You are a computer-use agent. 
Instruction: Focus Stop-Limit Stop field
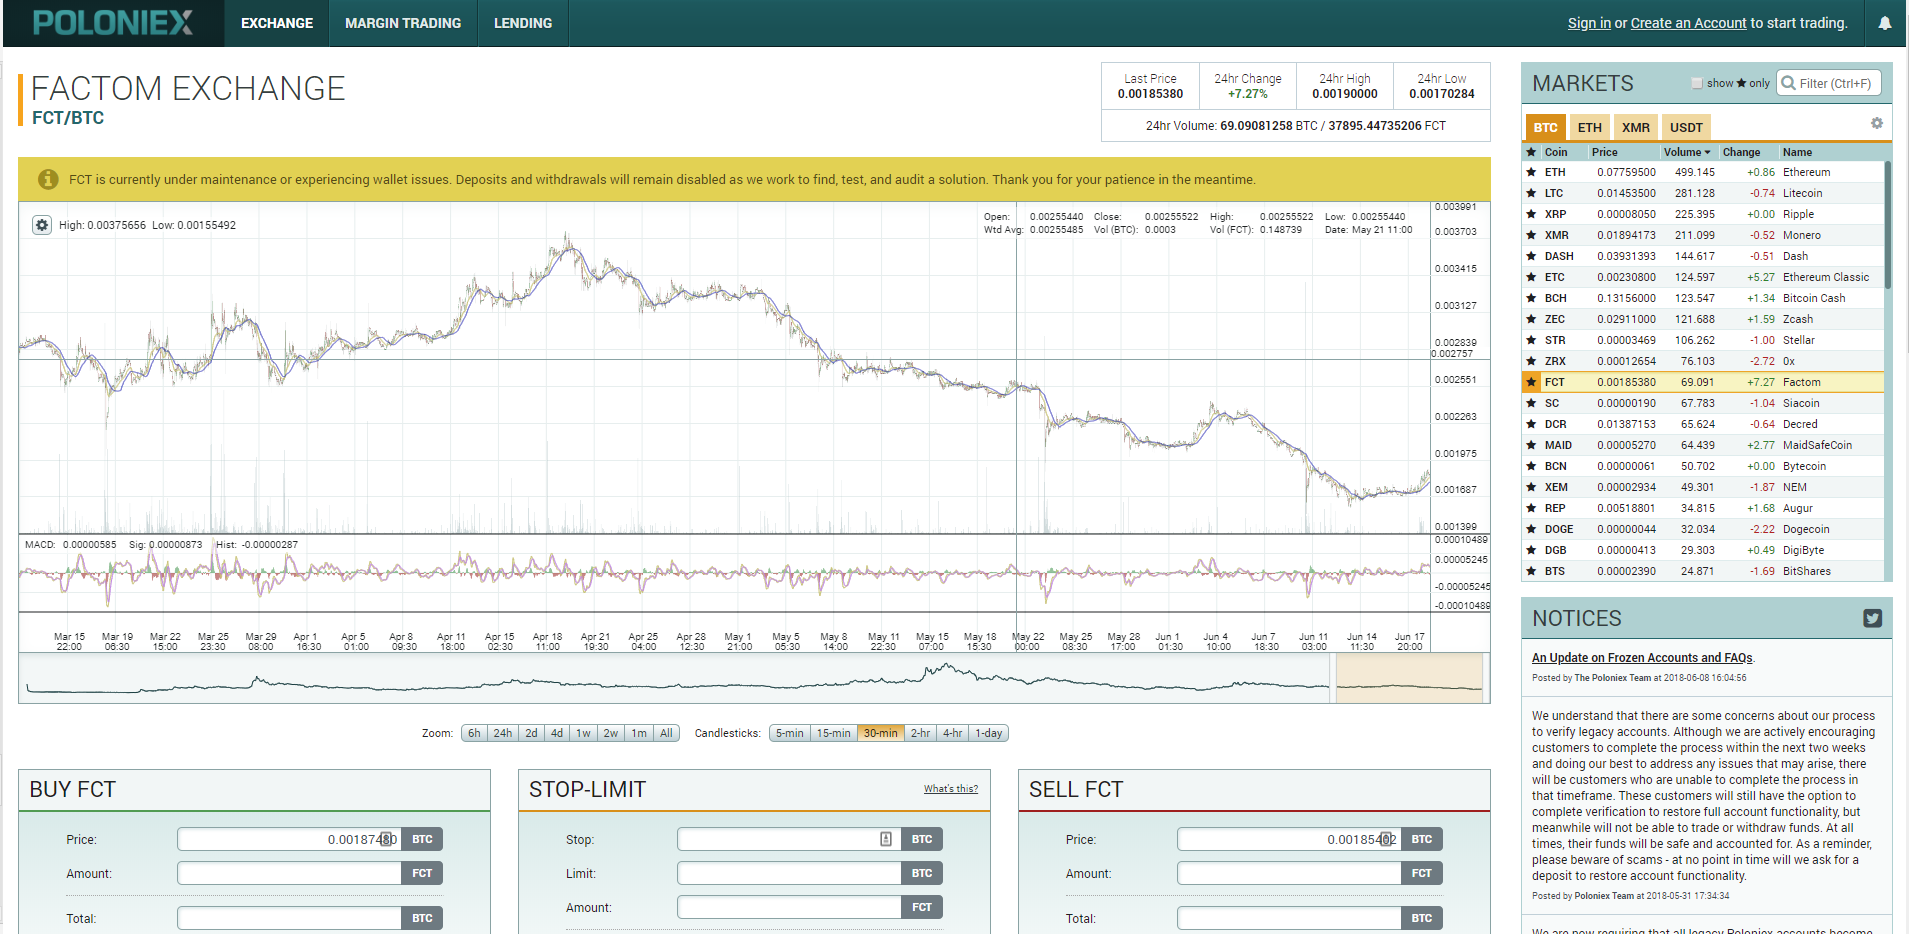pos(789,839)
